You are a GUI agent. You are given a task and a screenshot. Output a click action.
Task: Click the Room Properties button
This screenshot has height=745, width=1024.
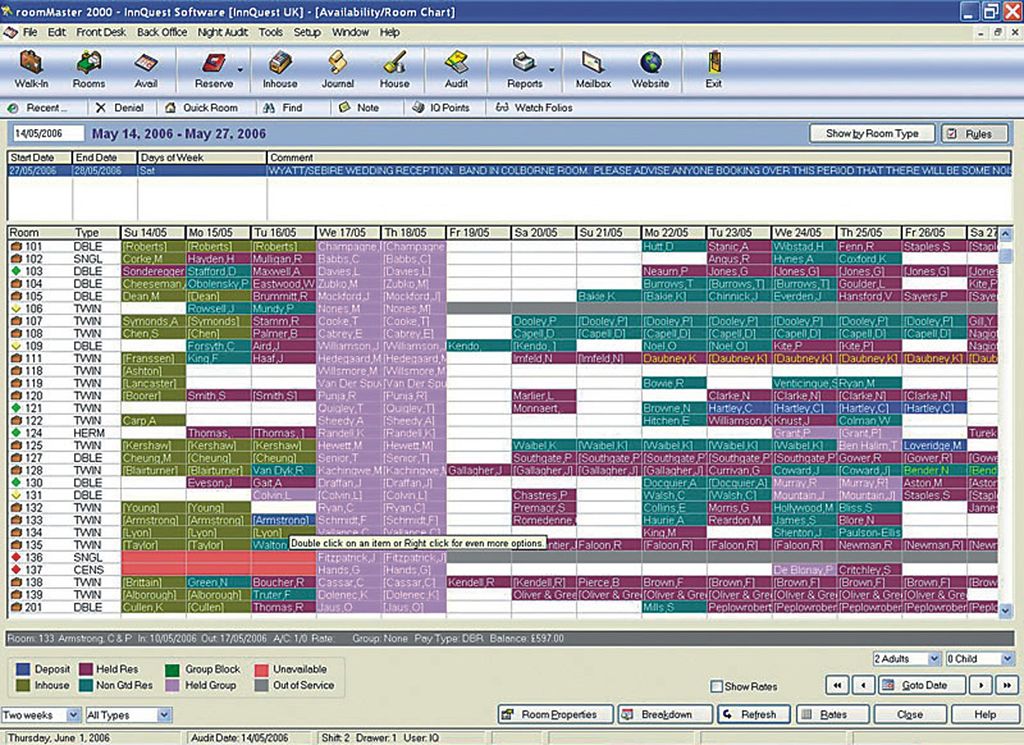(x=555, y=715)
